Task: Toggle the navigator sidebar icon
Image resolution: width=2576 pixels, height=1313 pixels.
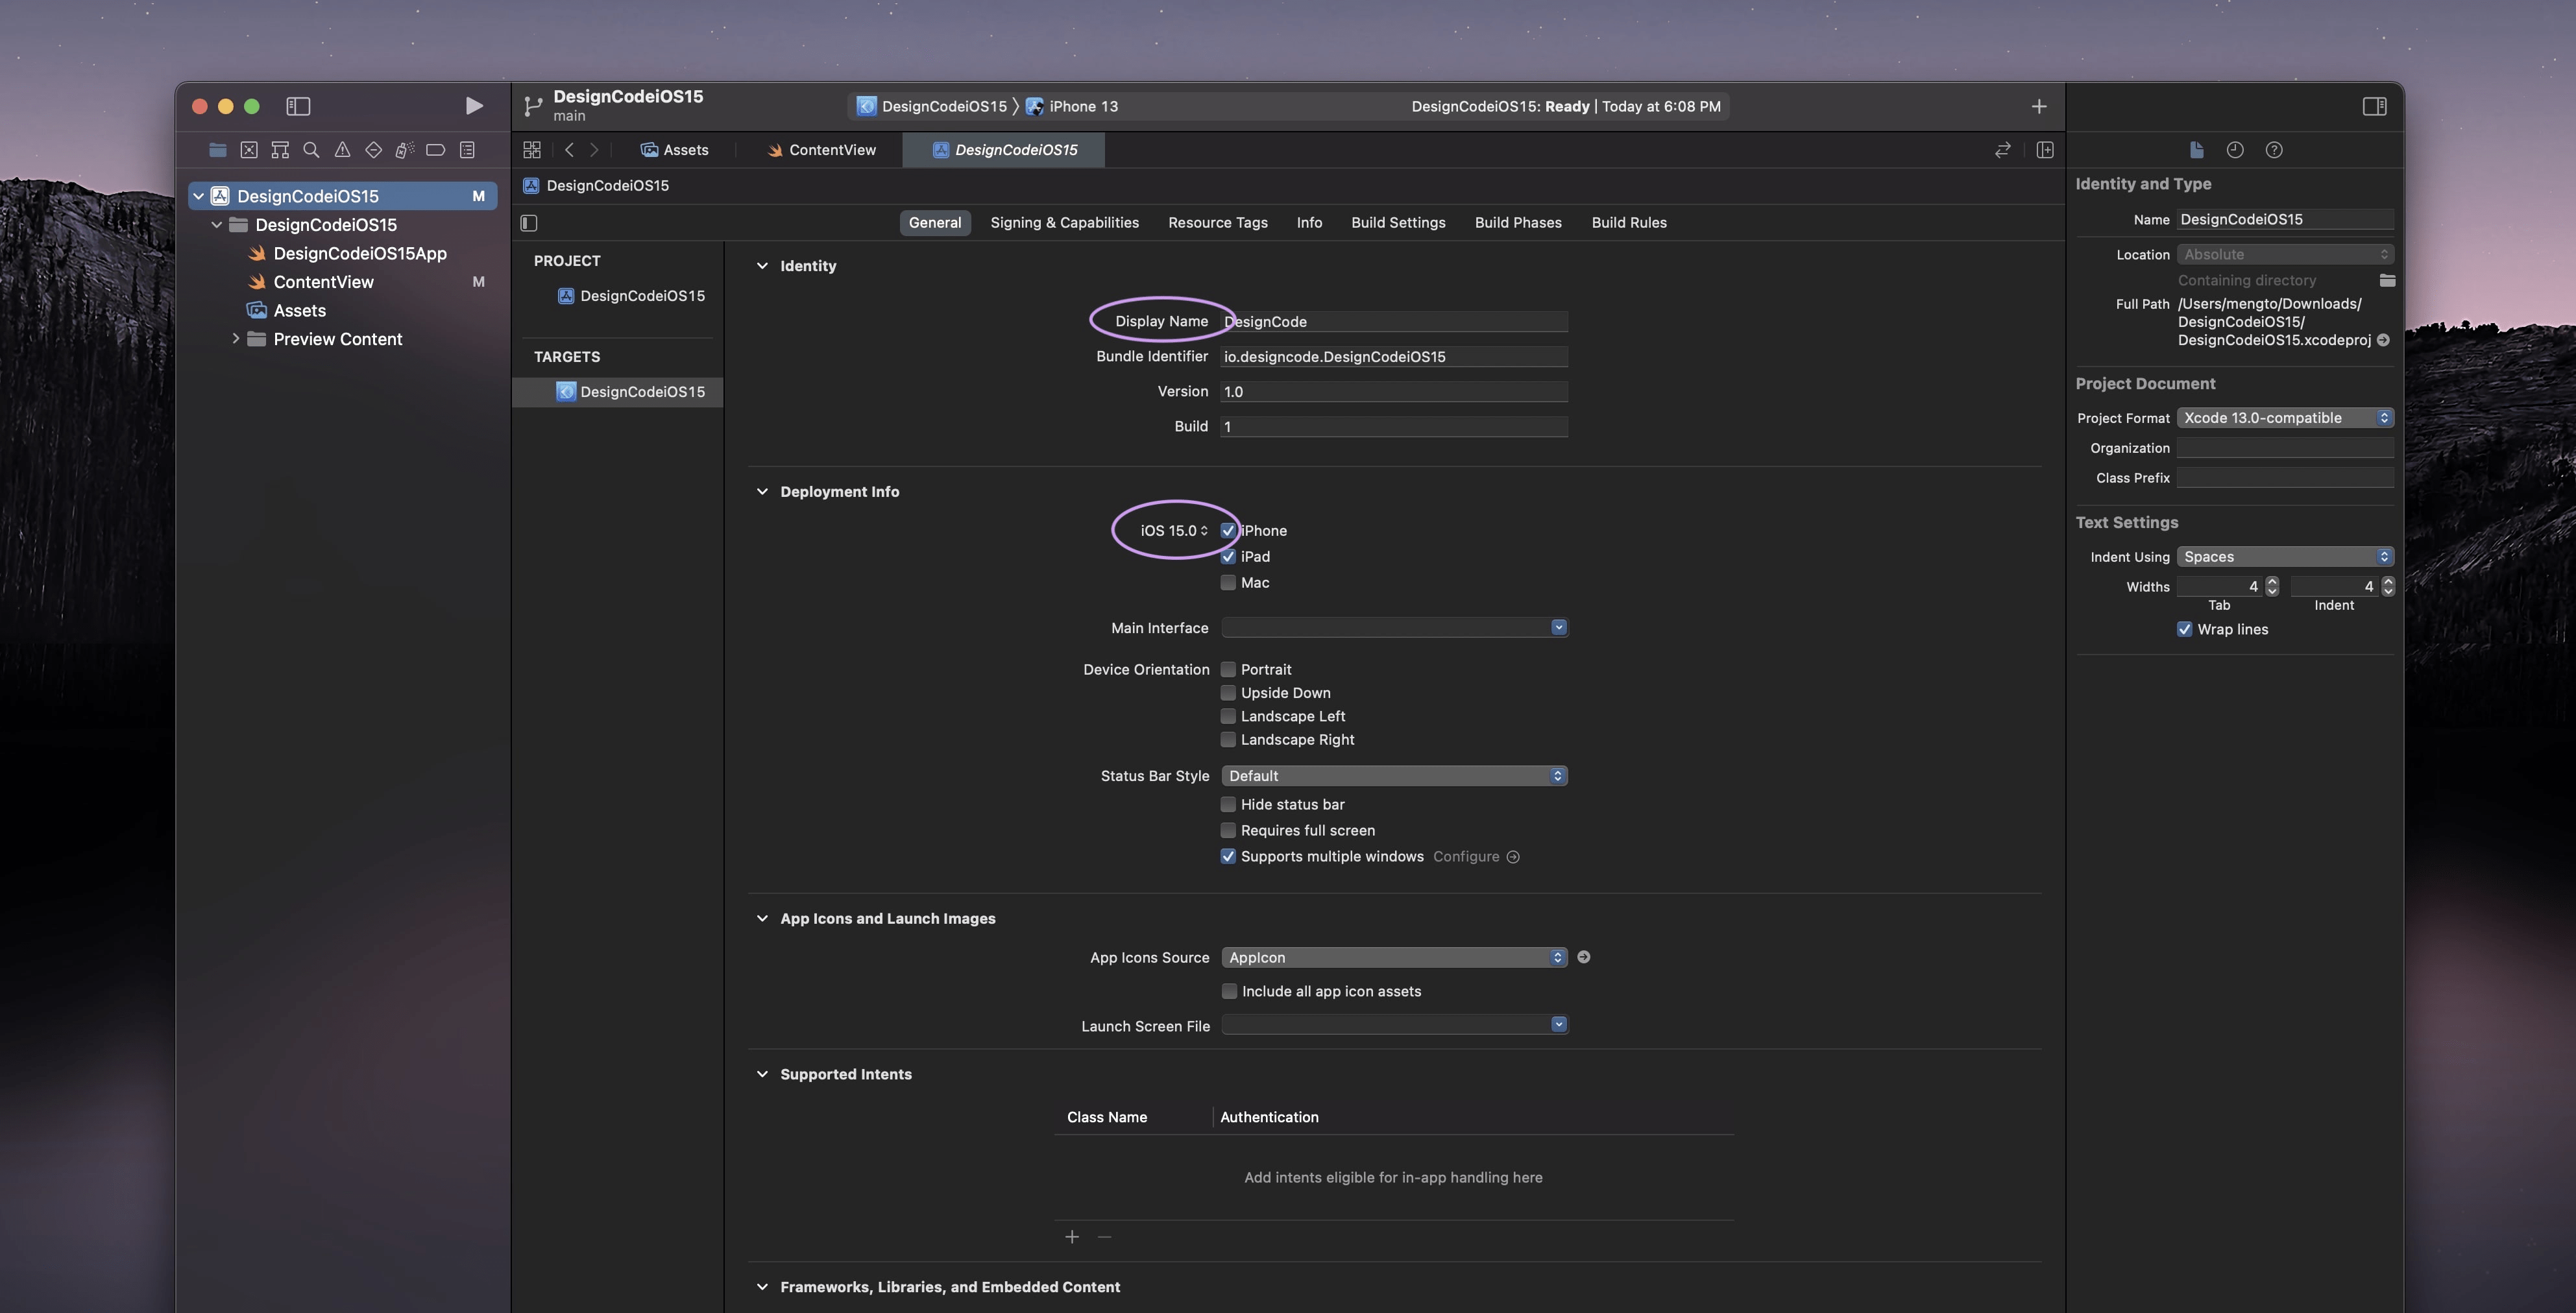Action: click(298, 106)
